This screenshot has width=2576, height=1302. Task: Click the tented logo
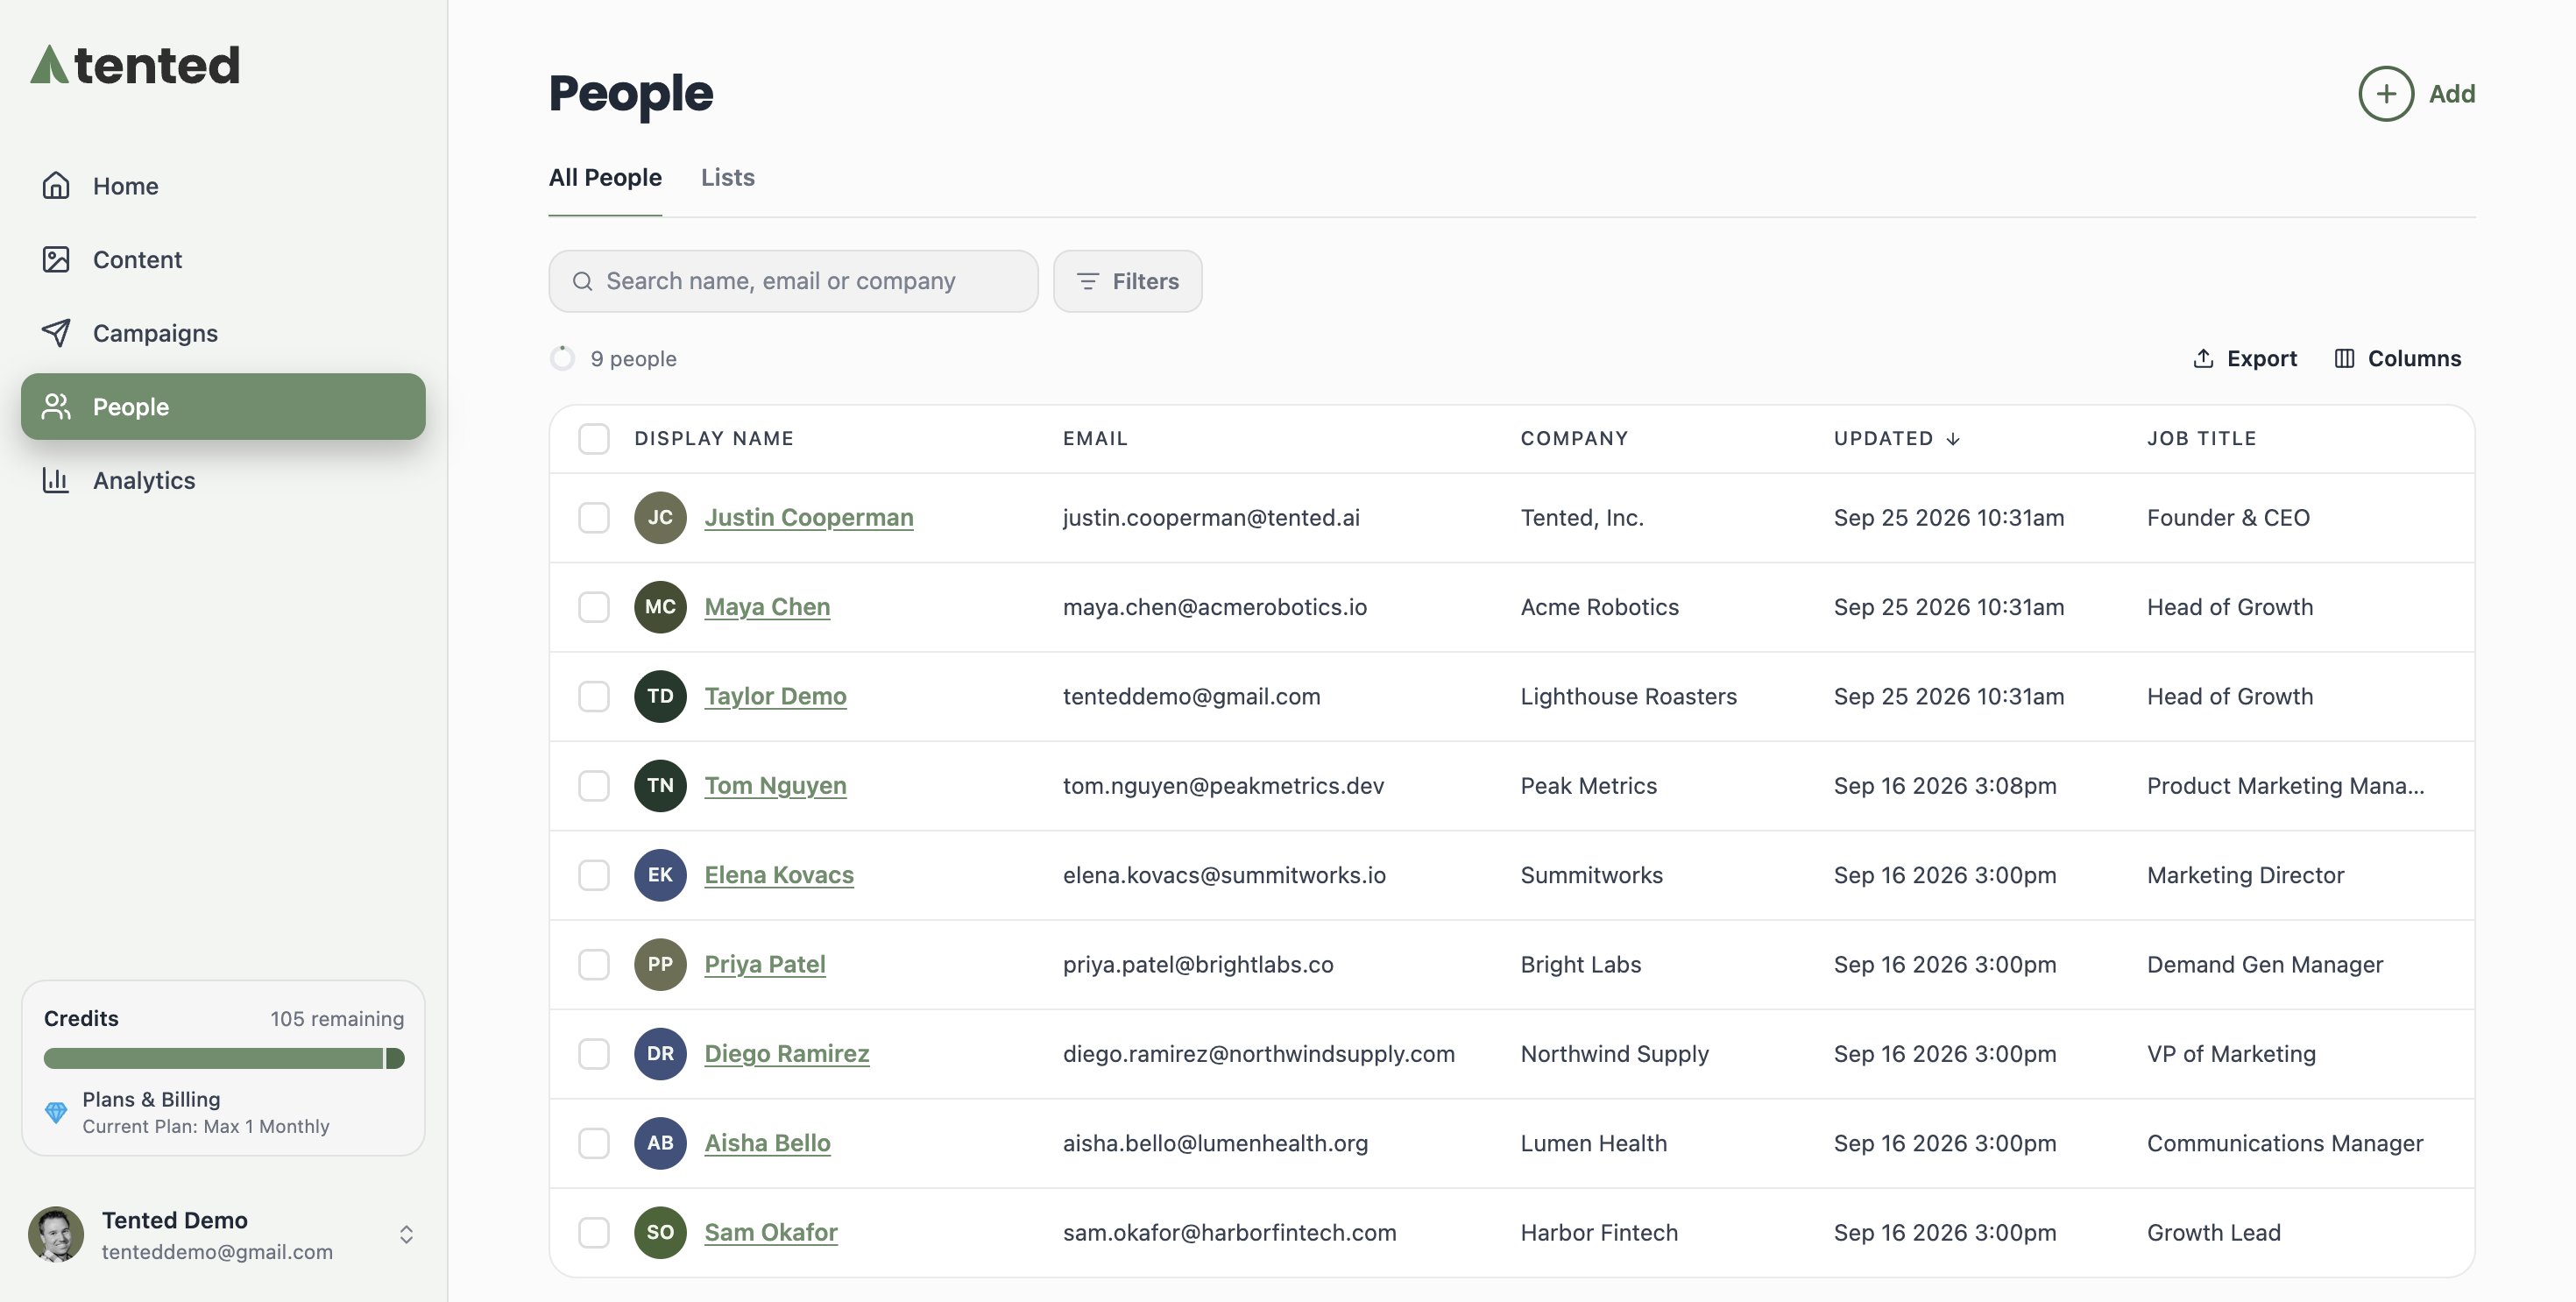pos(135,65)
